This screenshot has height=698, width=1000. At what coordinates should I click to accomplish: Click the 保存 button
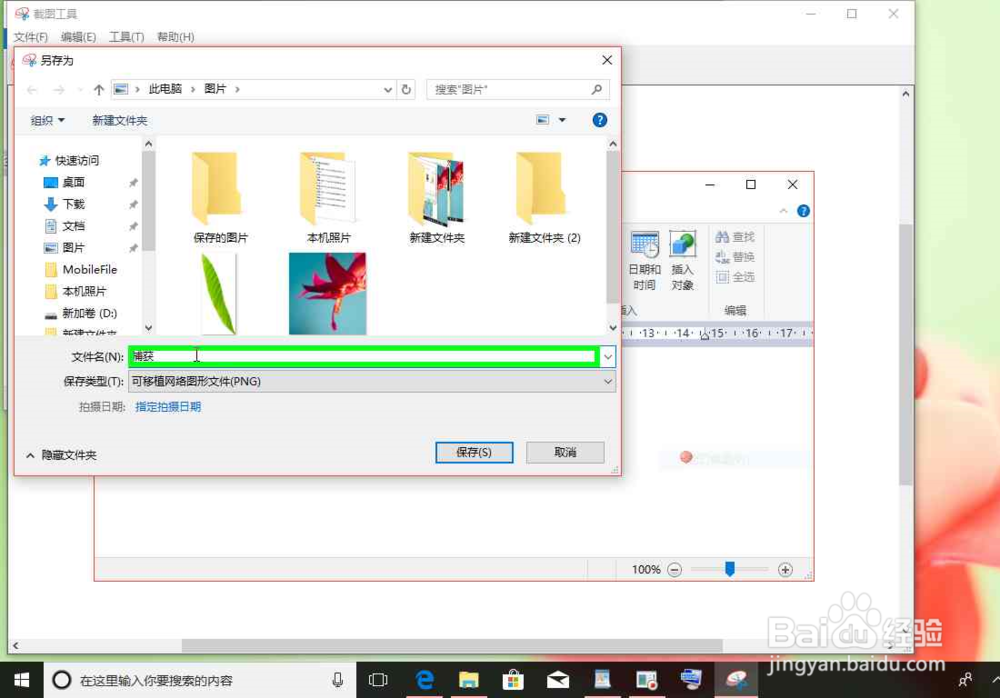pos(474,452)
